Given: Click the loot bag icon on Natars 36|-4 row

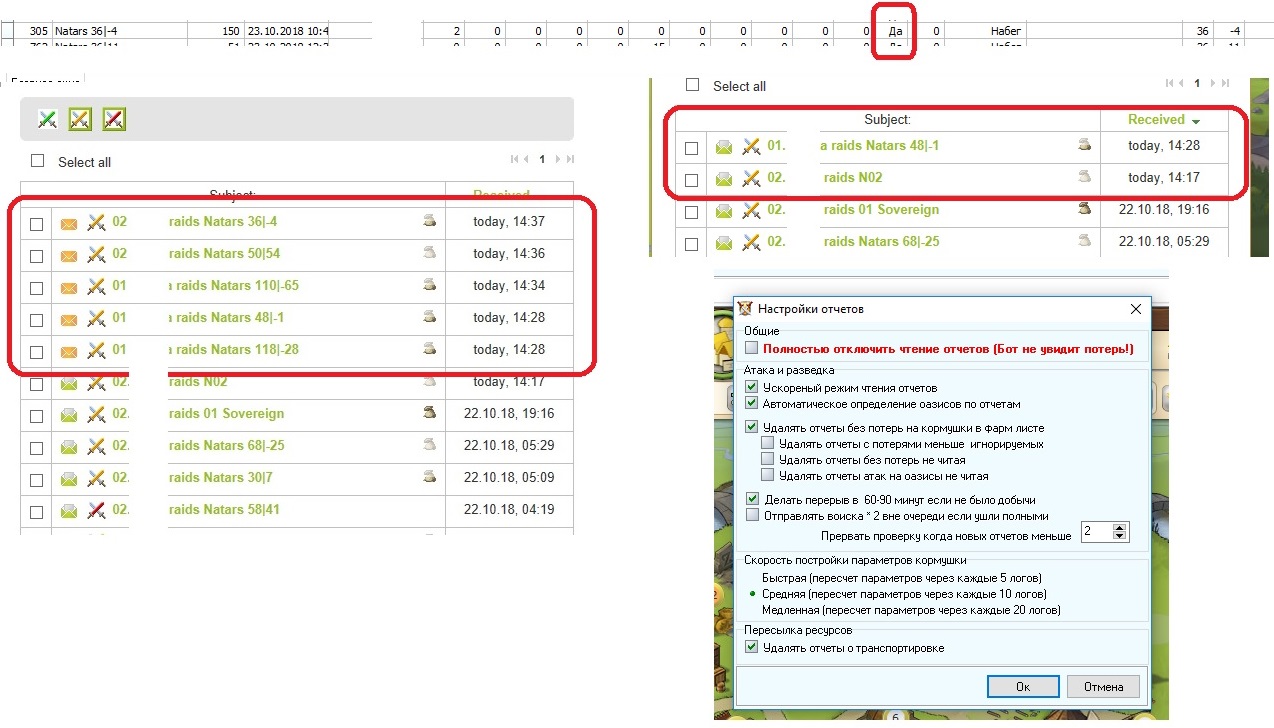Looking at the screenshot, I should (430, 221).
